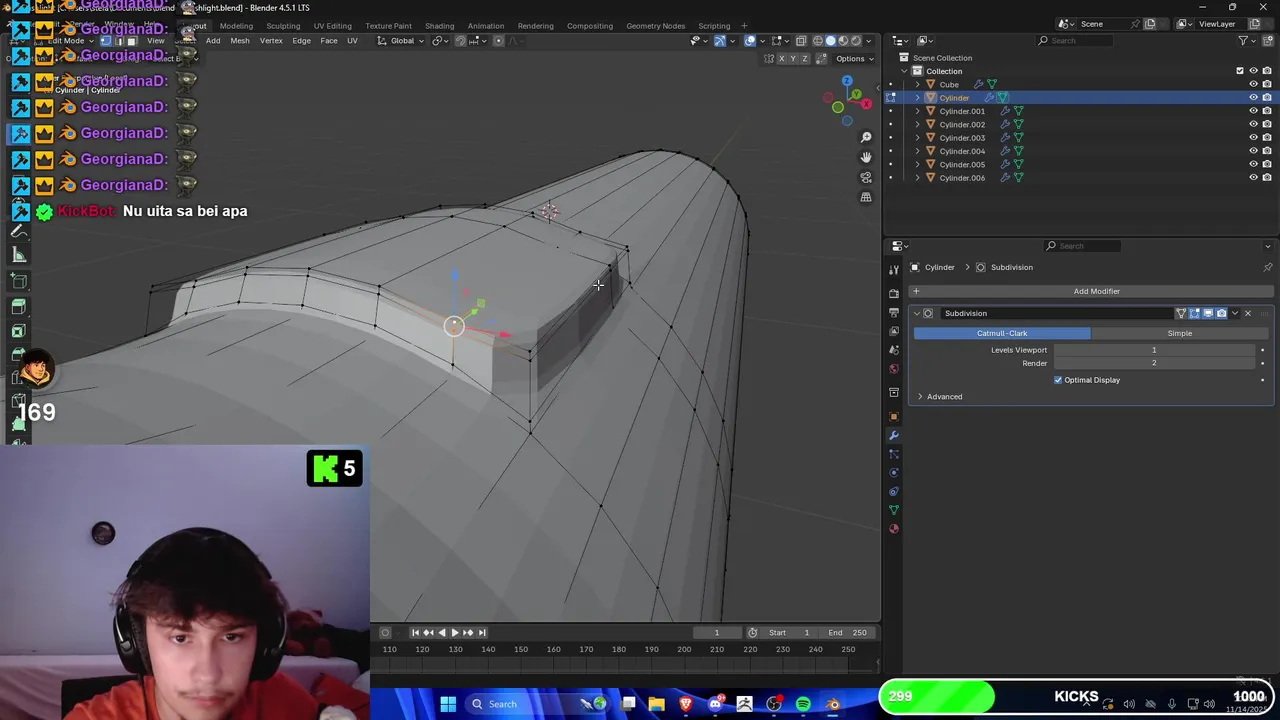This screenshot has width=1280, height=720.
Task: Open the Particles properties tab
Action: pos(894,454)
